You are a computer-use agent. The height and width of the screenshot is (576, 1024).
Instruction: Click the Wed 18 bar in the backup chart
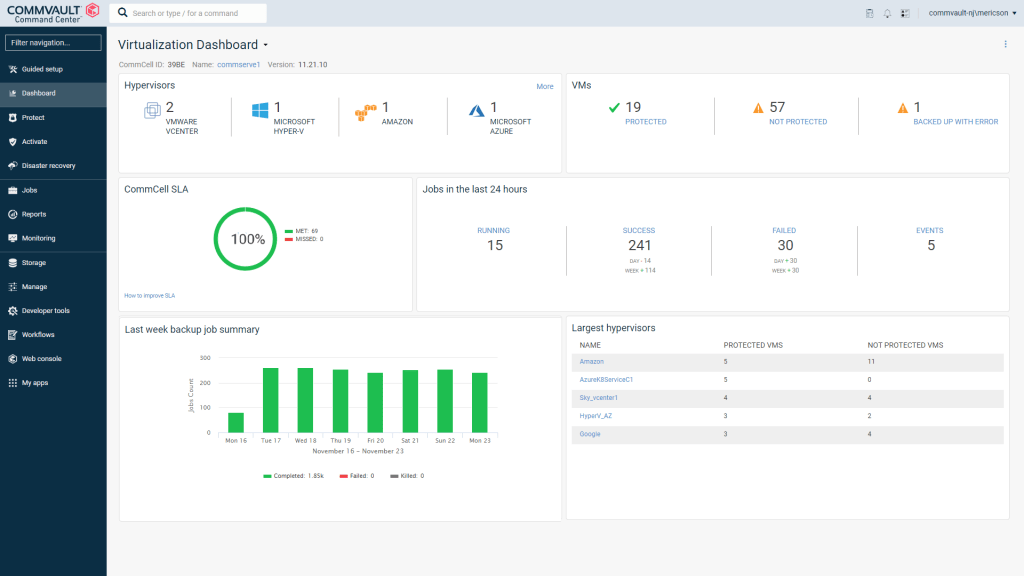(305, 400)
